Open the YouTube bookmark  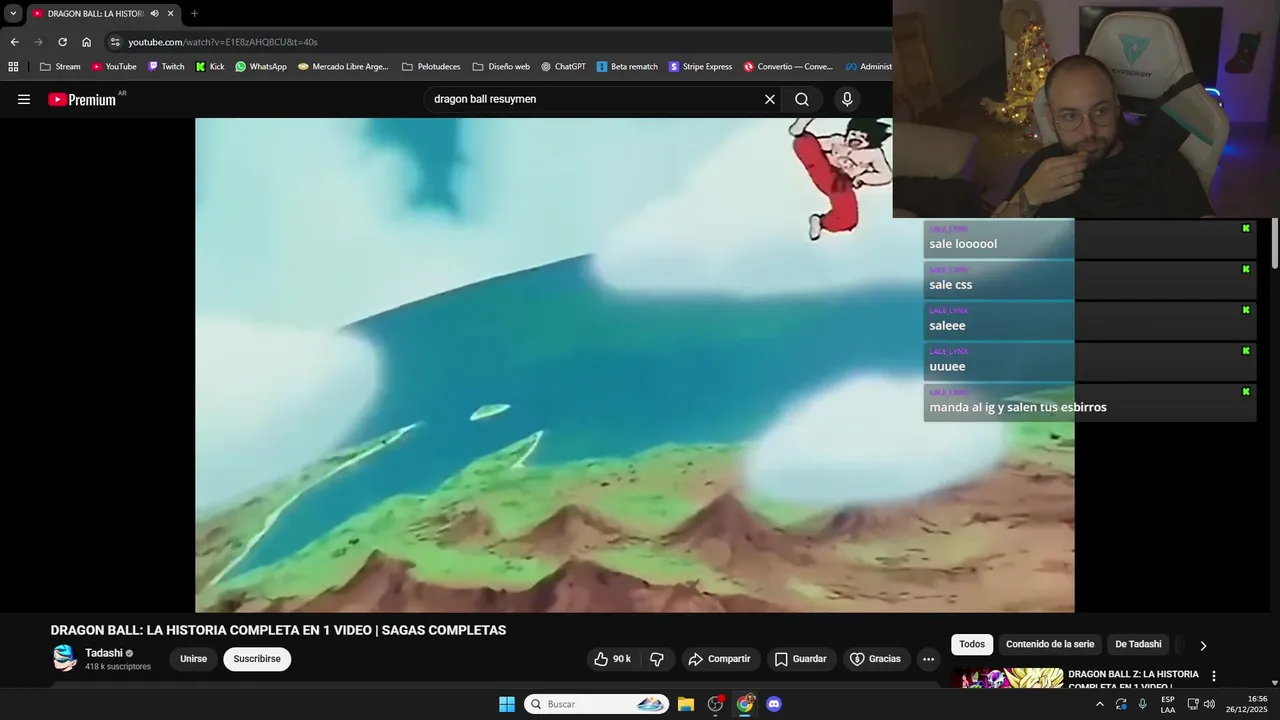pyautogui.click(x=114, y=67)
